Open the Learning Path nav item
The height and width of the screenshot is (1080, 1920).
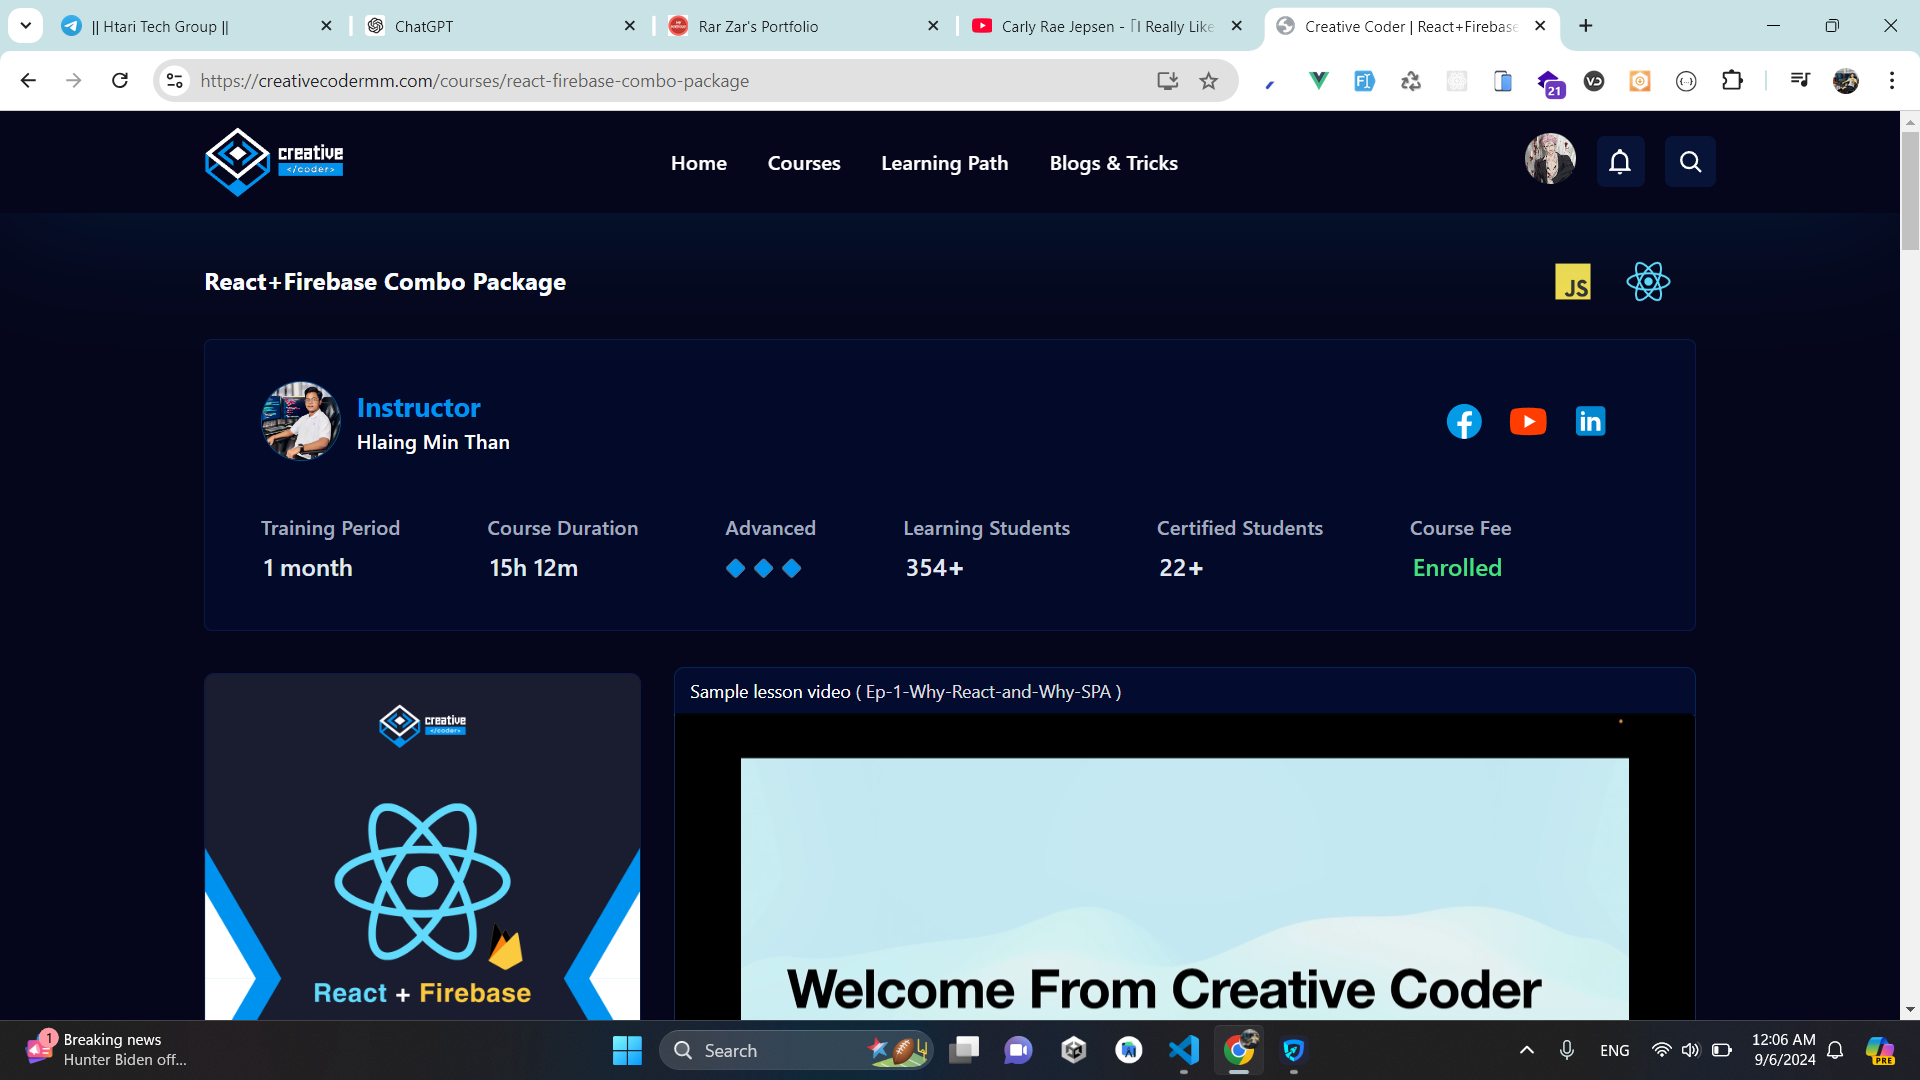[x=944, y=163]
